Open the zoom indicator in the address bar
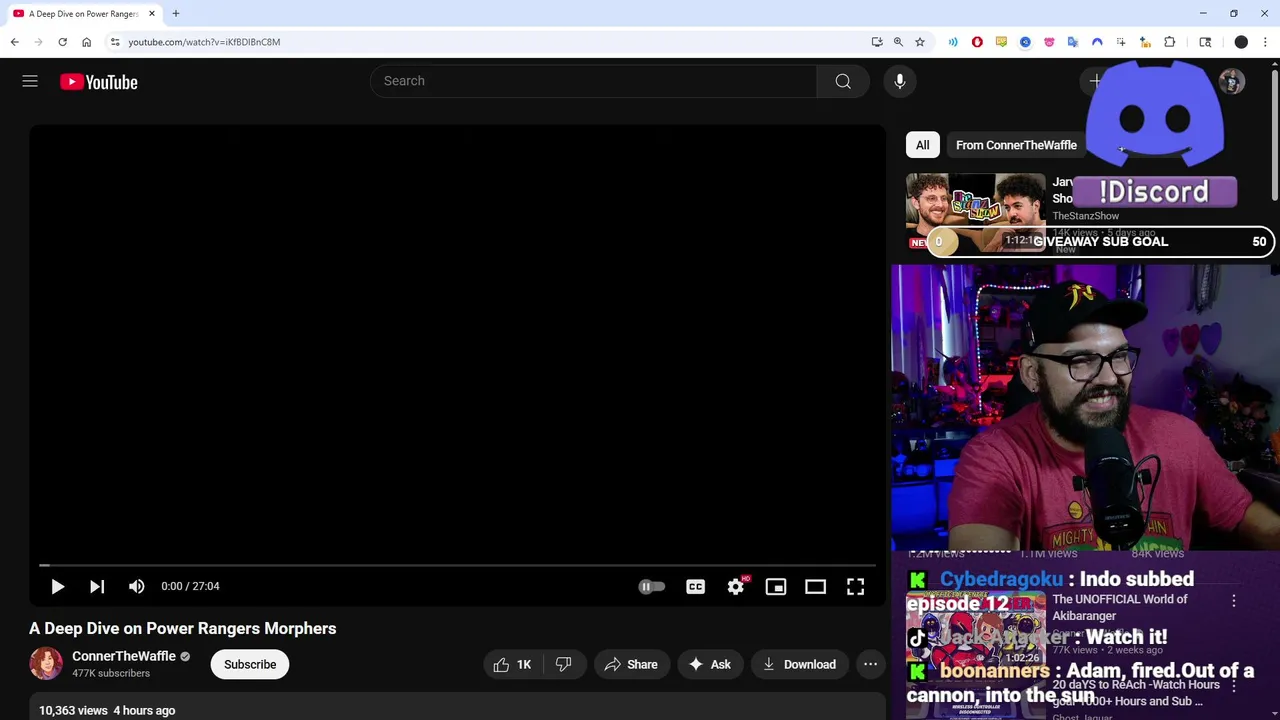Screen dimensions: 1280x720 [x=898, y=42]
